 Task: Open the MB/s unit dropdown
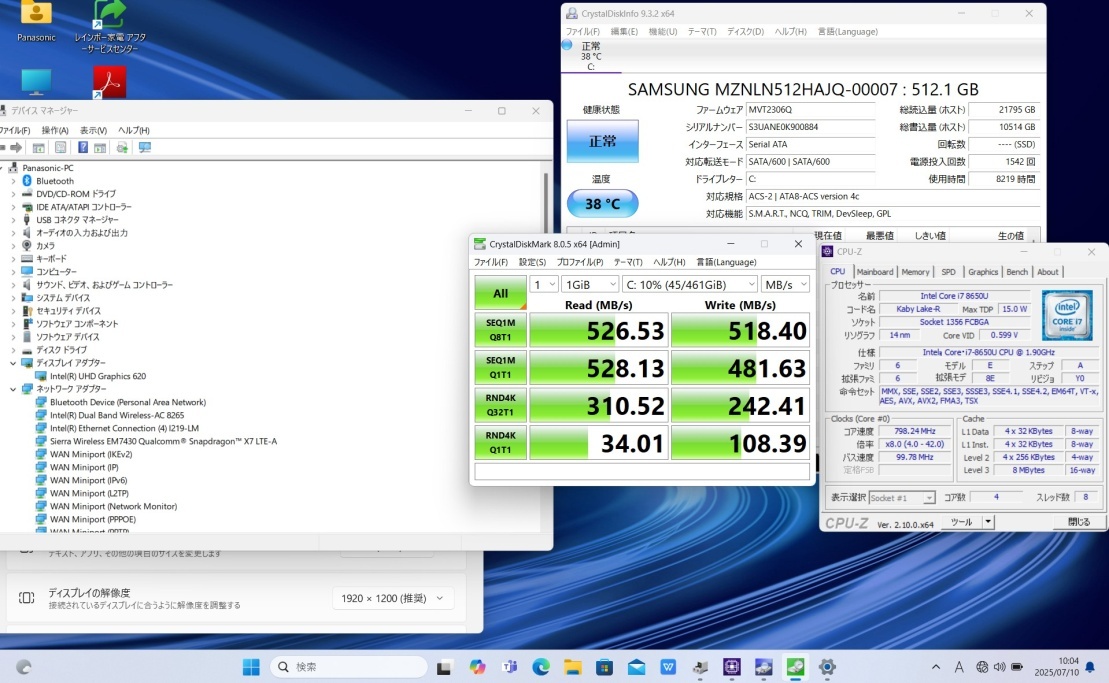785,284
